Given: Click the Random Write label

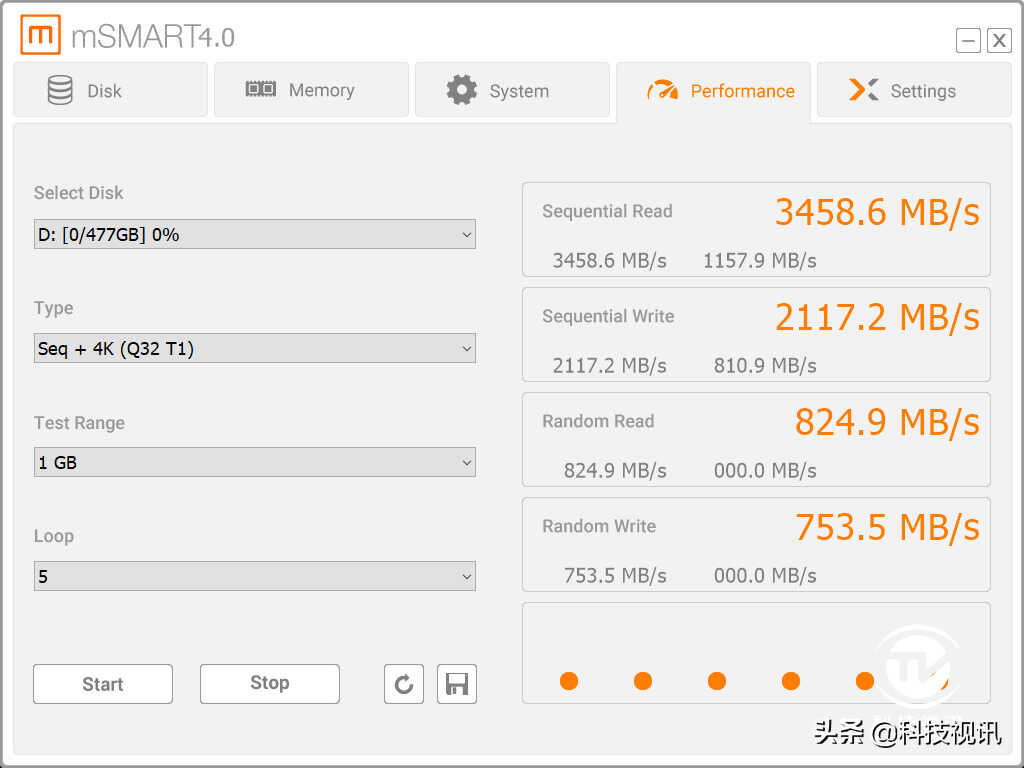Looking at the screenshot, I should (x=599, y=526).
